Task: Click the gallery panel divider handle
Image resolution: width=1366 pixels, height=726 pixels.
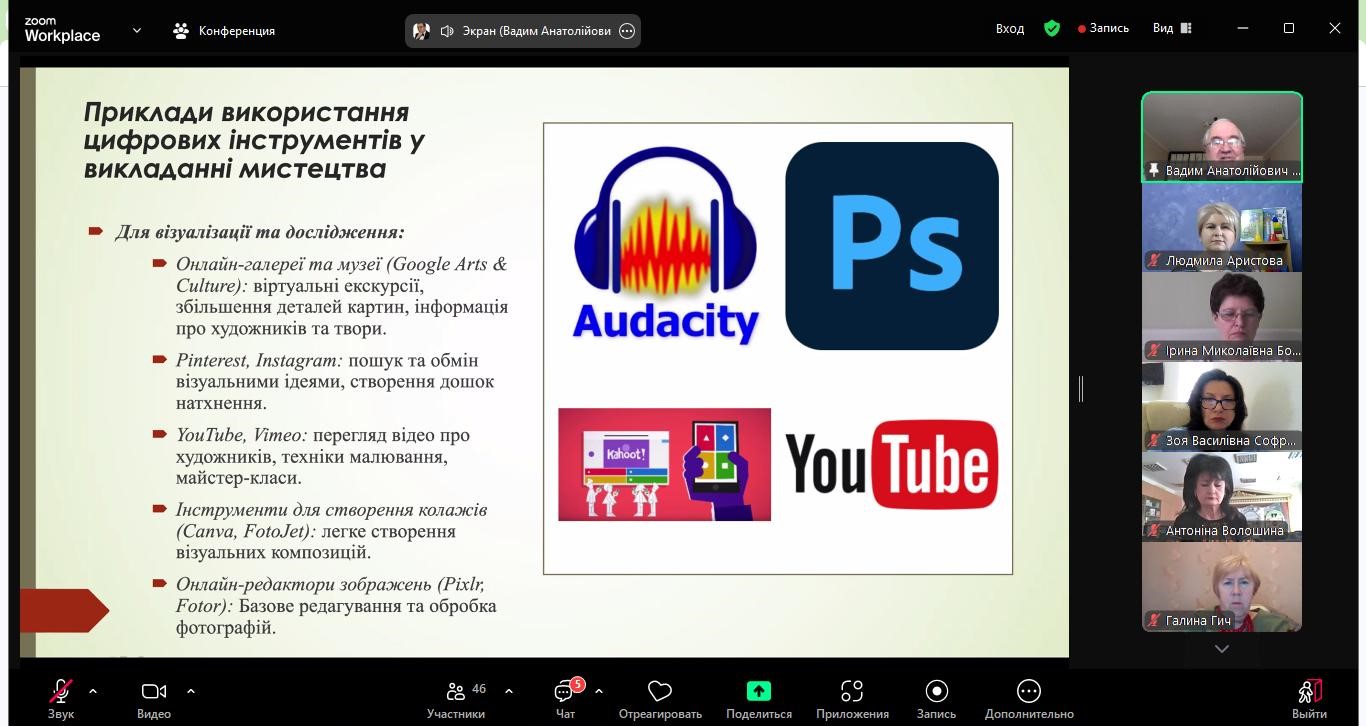Action: tap(1081, 389)
